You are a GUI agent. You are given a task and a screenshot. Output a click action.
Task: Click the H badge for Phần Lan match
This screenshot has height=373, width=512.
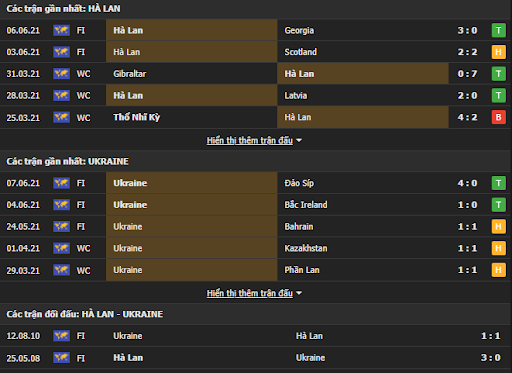[499, 270]
